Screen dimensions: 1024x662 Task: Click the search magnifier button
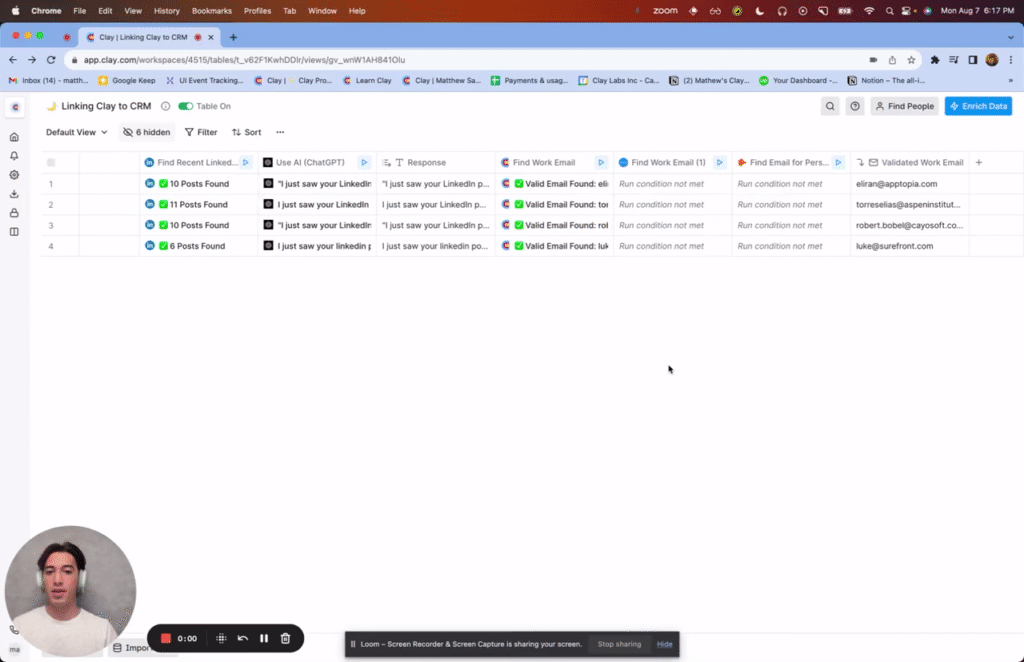click(830, 106)
